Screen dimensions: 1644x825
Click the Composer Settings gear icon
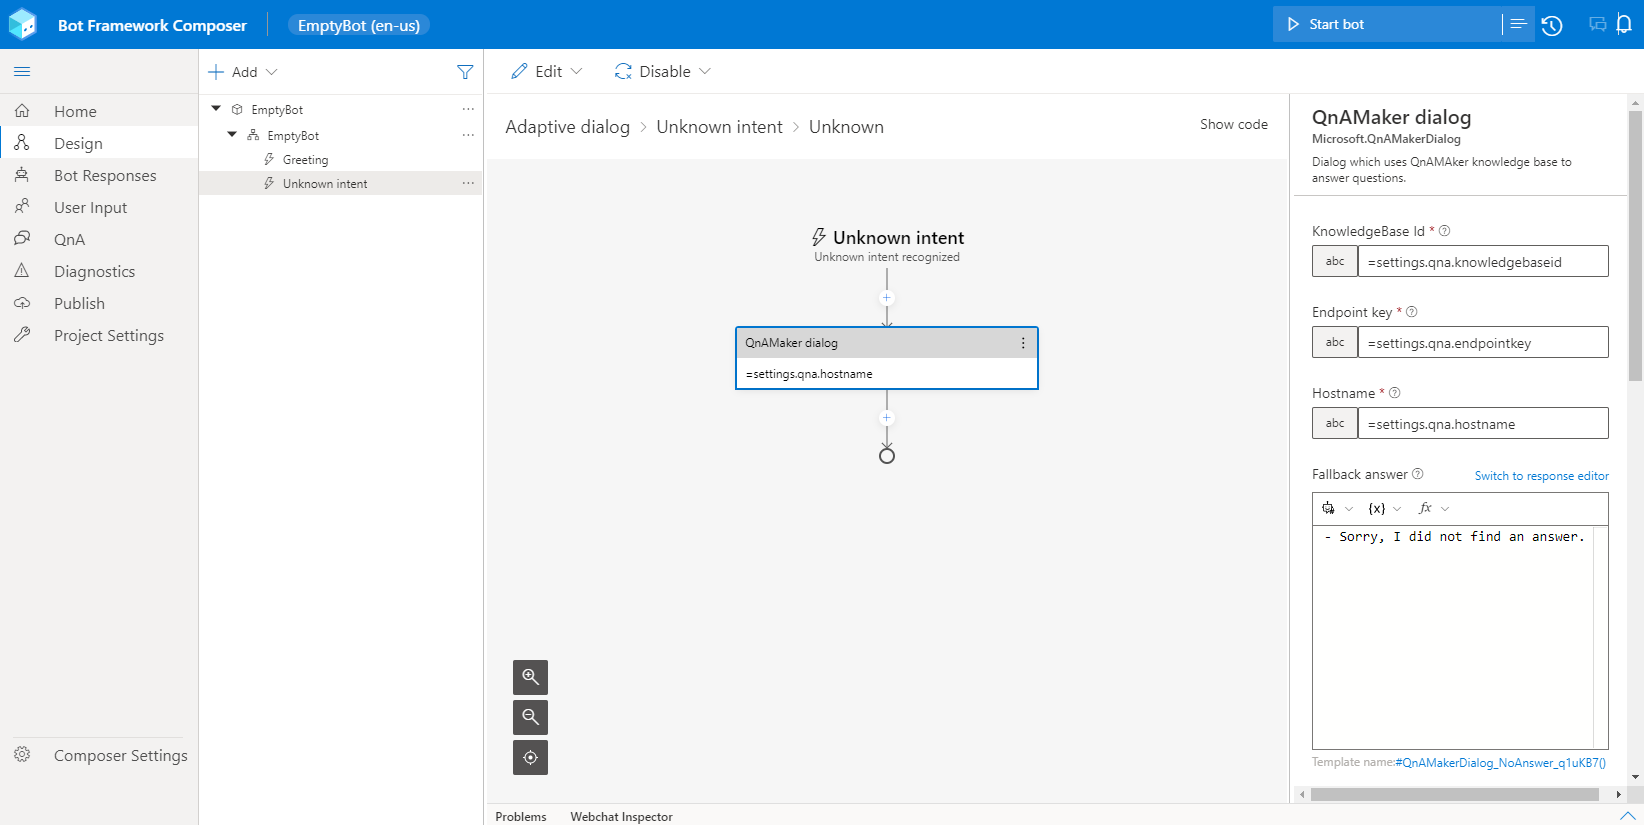pos(22,755)
